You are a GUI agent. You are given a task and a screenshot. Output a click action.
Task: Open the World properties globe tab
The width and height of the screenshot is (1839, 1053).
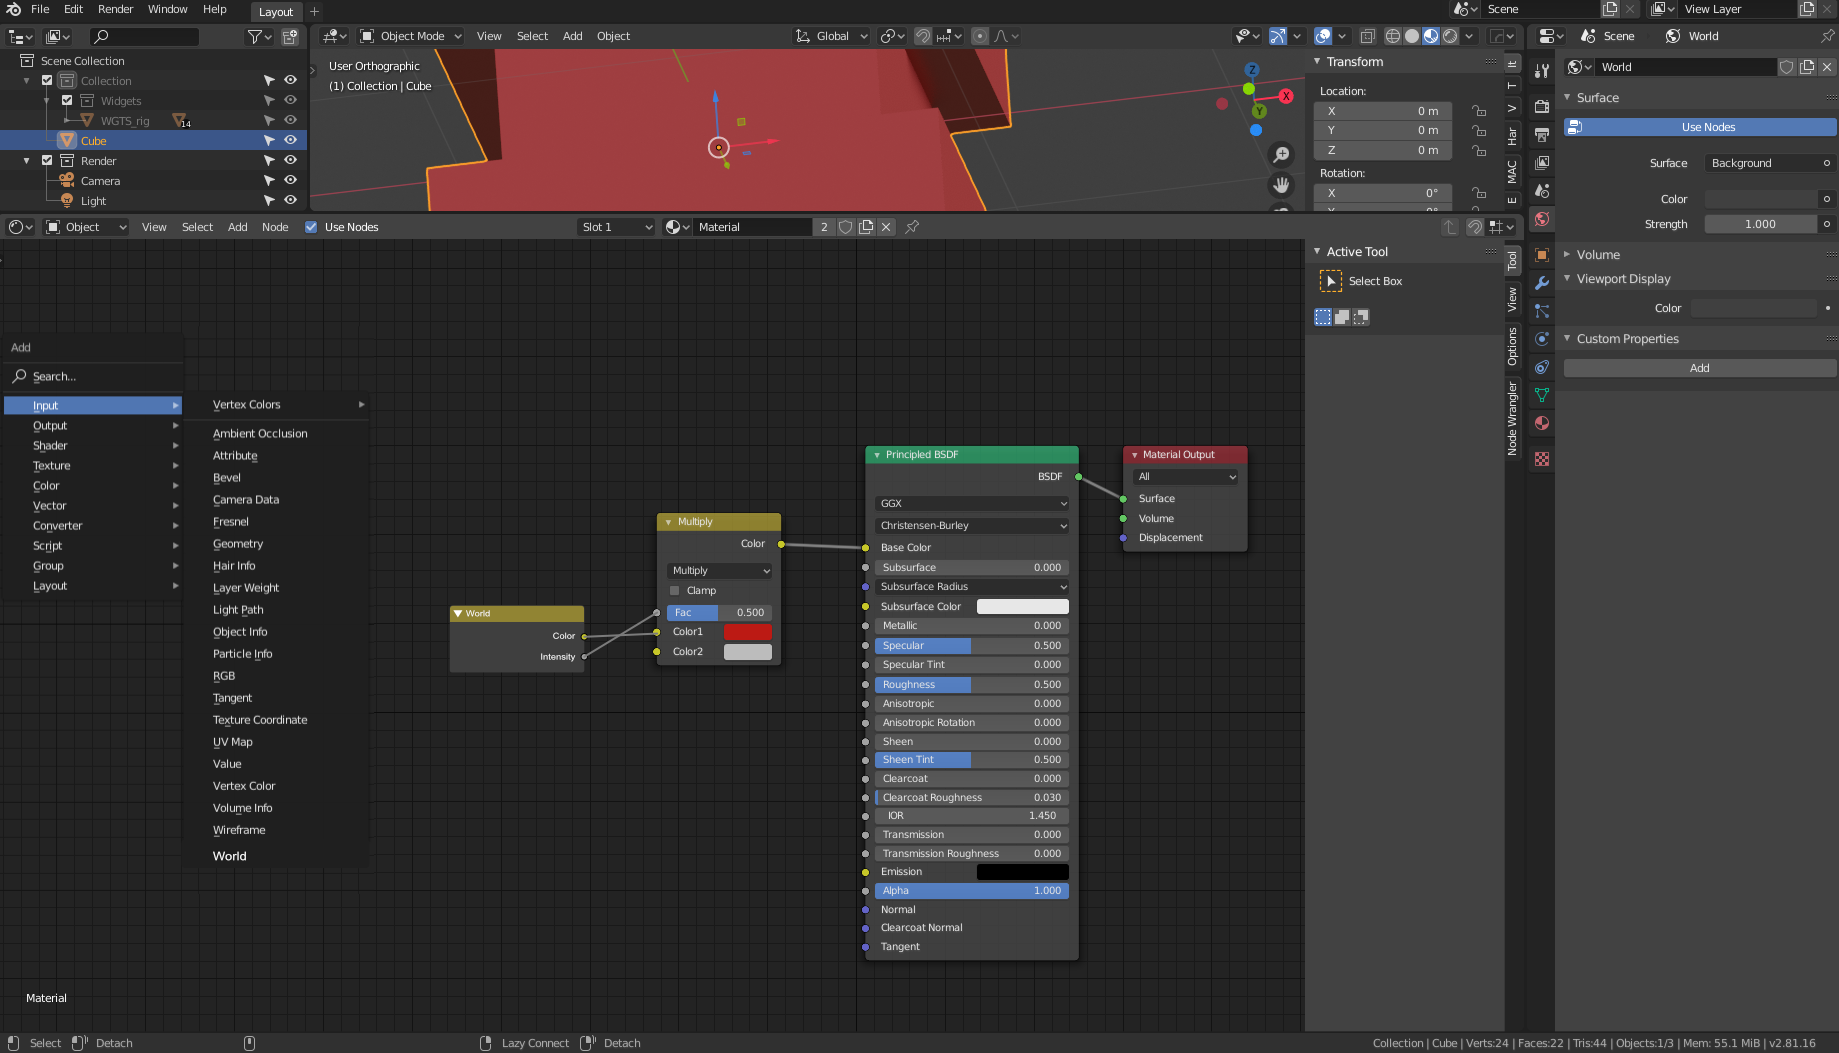pos(1542,219)
